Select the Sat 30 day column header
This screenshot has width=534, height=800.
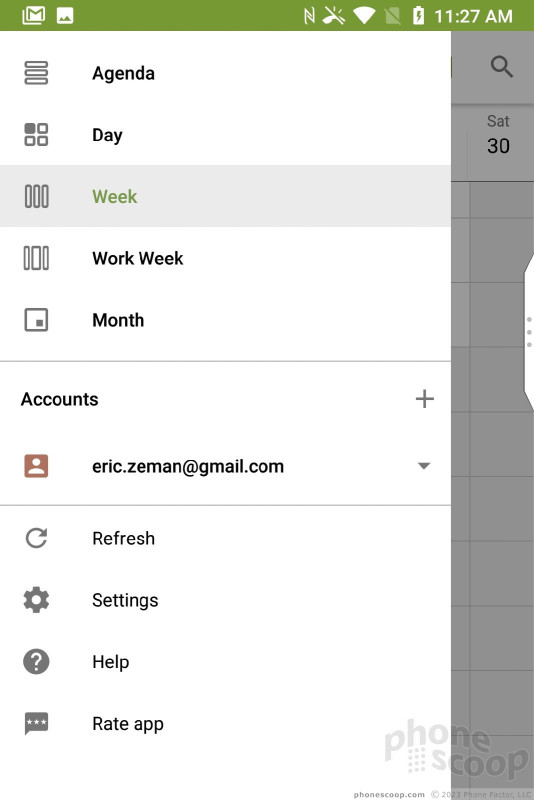(498, 135)
